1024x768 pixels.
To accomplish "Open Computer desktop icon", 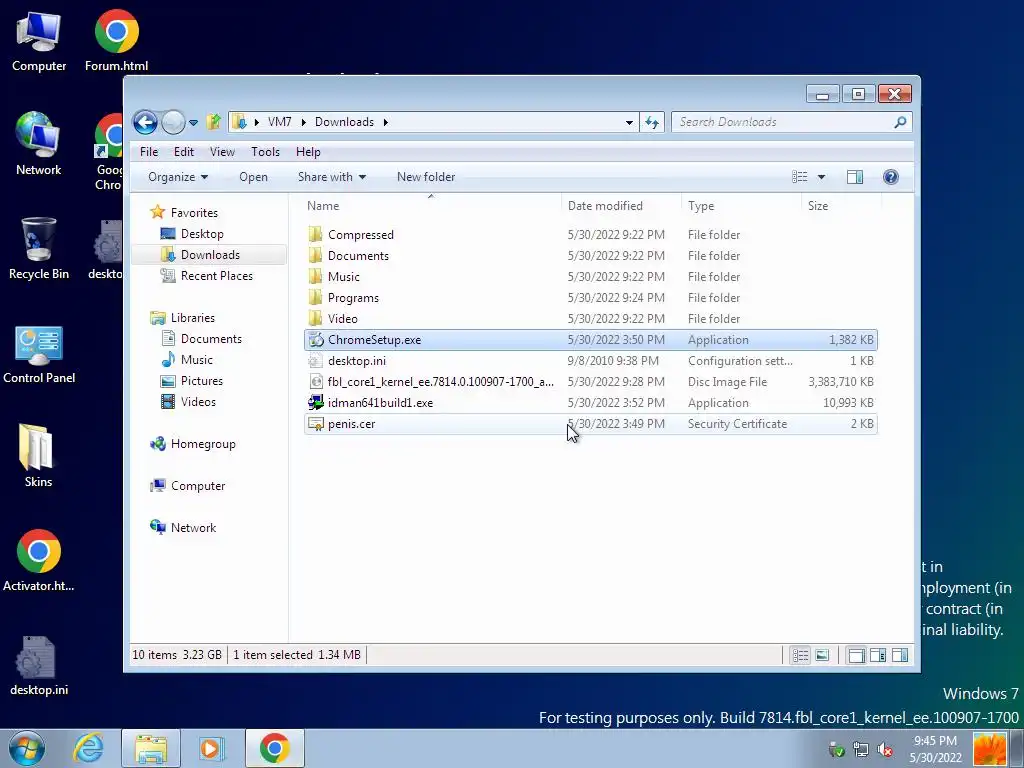I will pyautogui.click(x=39, y=40).
